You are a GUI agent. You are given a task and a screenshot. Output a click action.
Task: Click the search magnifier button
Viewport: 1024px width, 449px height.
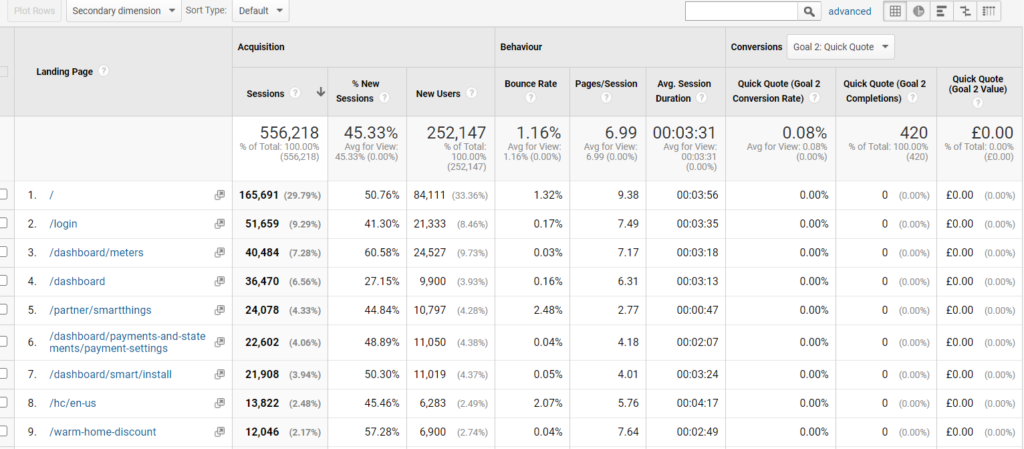(x=808, y=11)
